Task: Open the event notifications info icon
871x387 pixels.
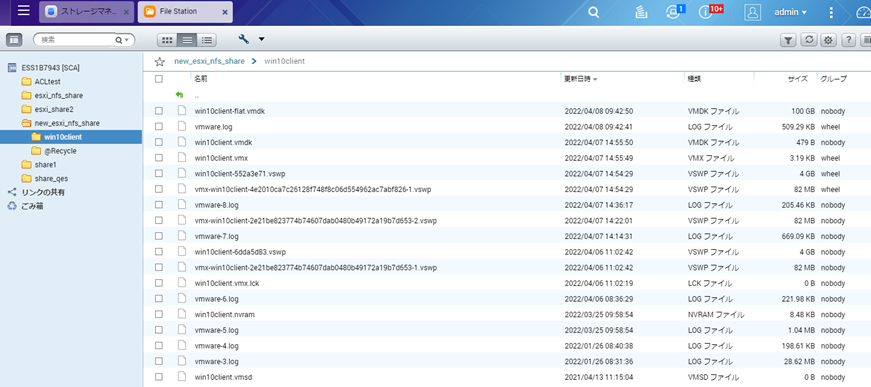Action: pyautogui.click(x=705, y=13)
